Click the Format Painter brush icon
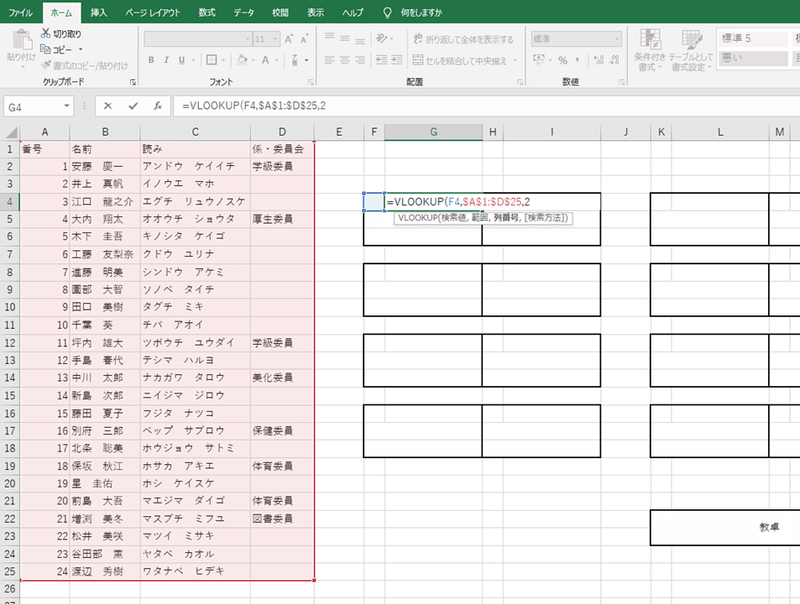The image size is (800, 604). [46, 65]
